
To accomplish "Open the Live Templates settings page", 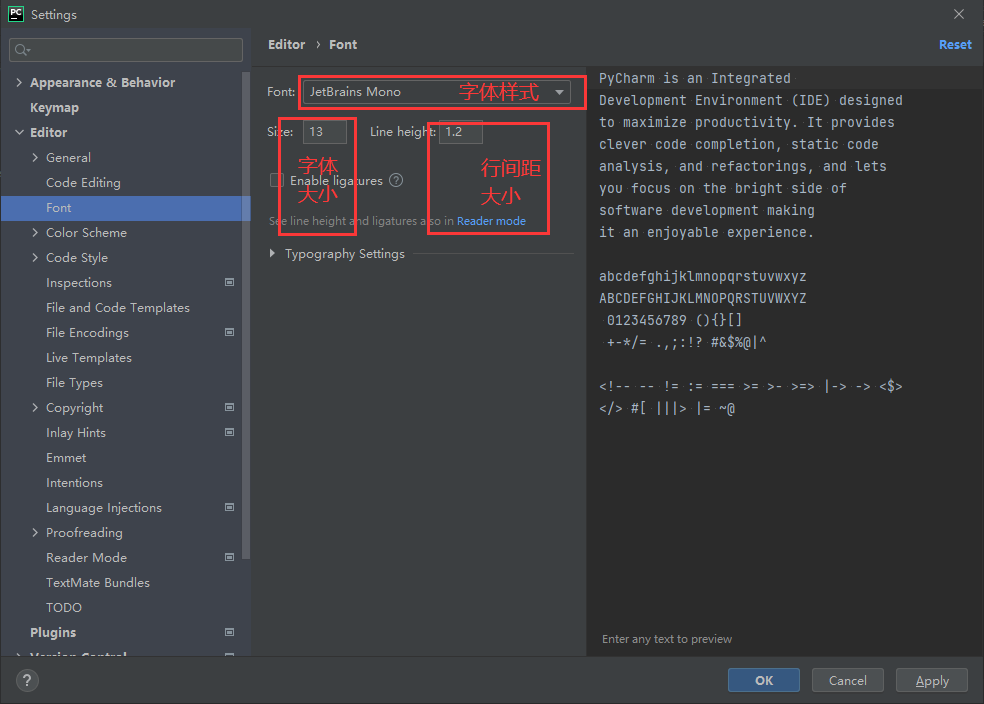I will pyautogui.click(x=88, y=358).
